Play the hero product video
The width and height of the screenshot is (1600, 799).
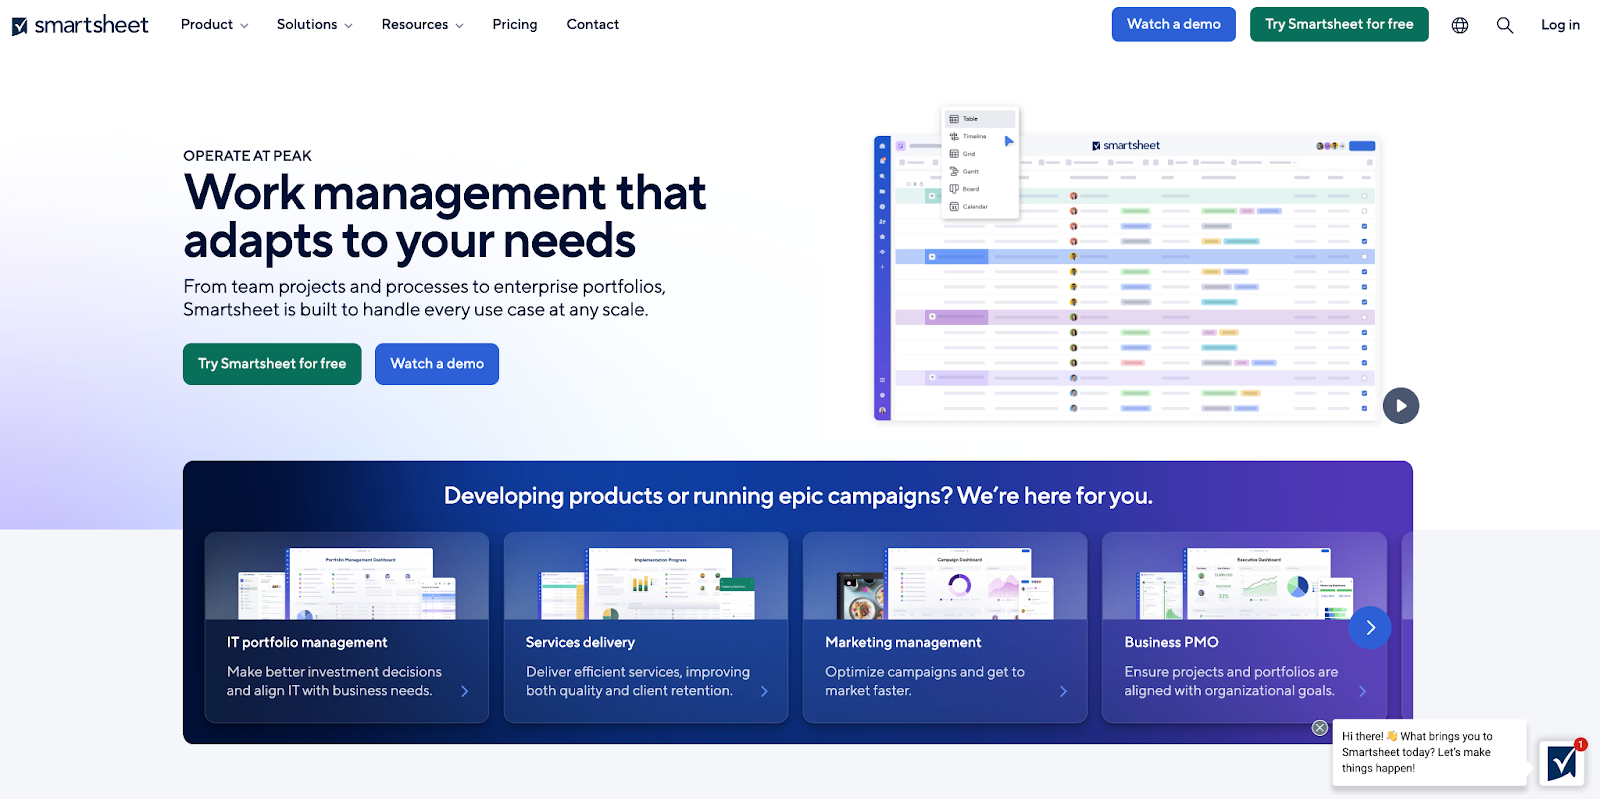(1401, 406)
